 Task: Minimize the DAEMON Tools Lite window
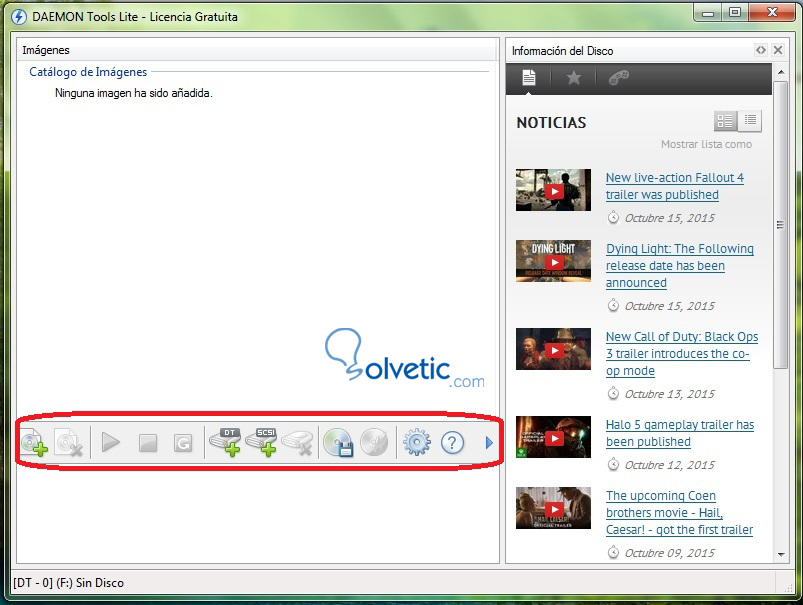[x=707, y=13]
